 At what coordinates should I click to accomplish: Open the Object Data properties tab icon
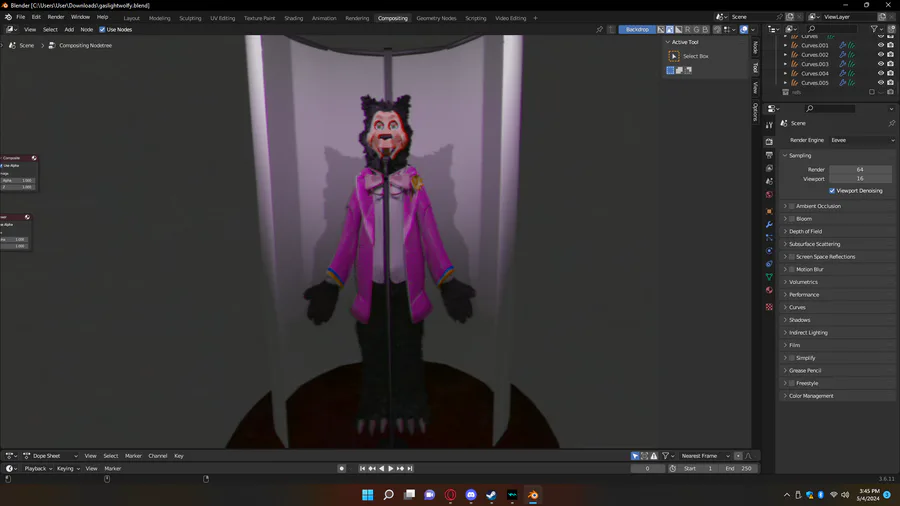(769, 277)
